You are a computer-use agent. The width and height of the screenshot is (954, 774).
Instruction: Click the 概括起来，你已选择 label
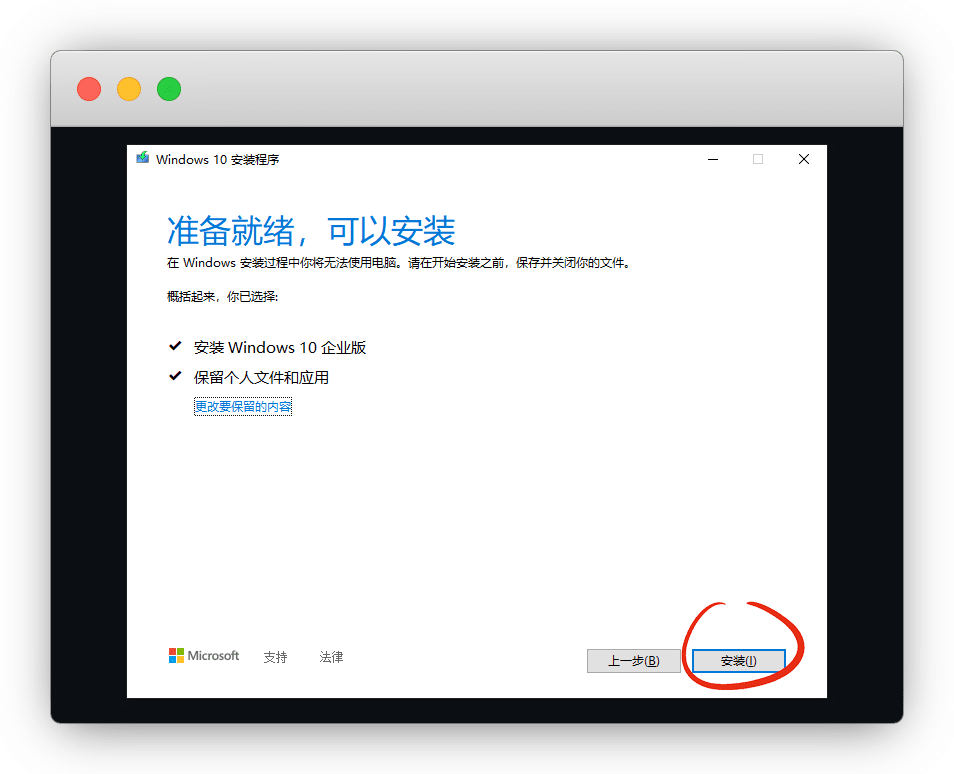222,297
